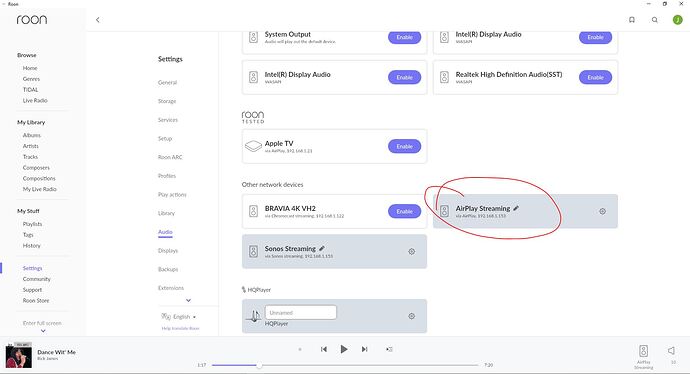690x374 pixels.
Task: Open Services settings tab
Action: [x=168, y=120]
